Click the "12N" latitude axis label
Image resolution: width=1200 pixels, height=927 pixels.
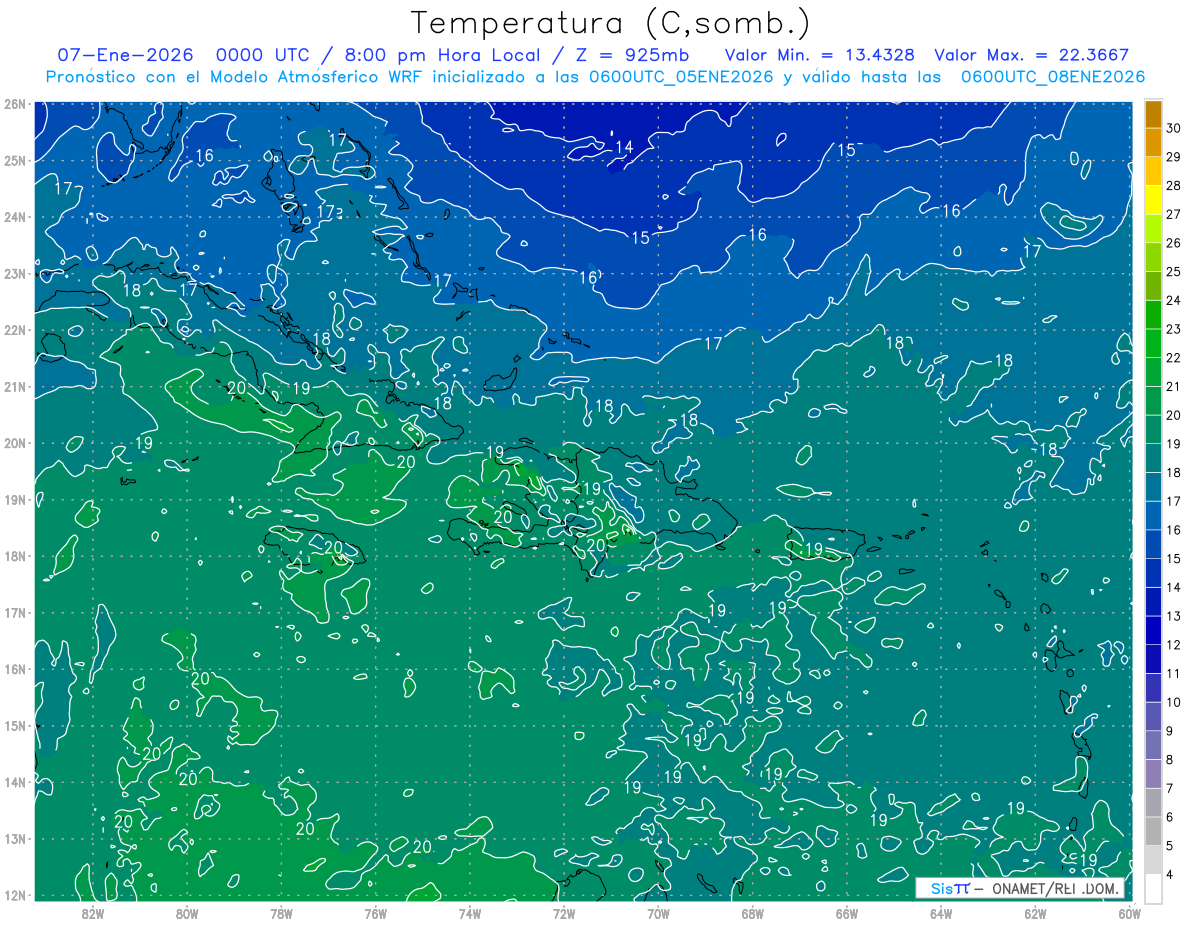(15, 895)
